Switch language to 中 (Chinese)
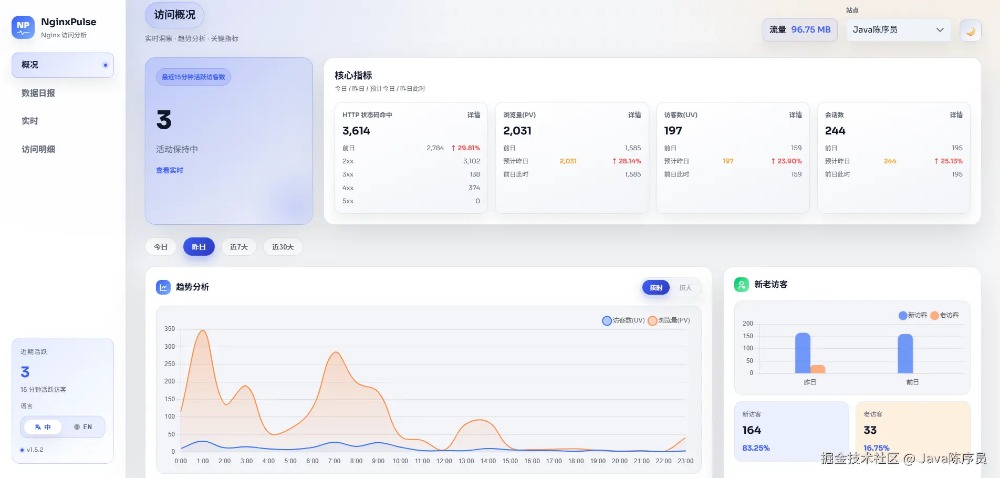The height and width of the screenshot is (478, 1000). (42, 427)
